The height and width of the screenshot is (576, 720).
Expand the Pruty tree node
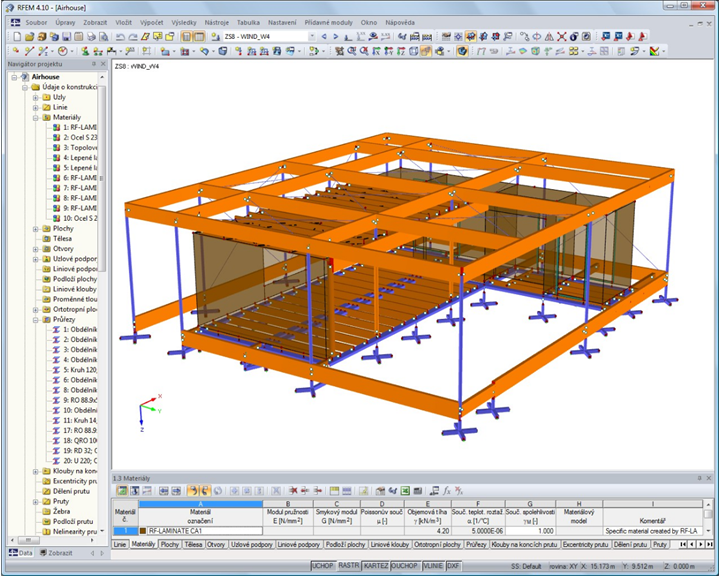(36, 502)
